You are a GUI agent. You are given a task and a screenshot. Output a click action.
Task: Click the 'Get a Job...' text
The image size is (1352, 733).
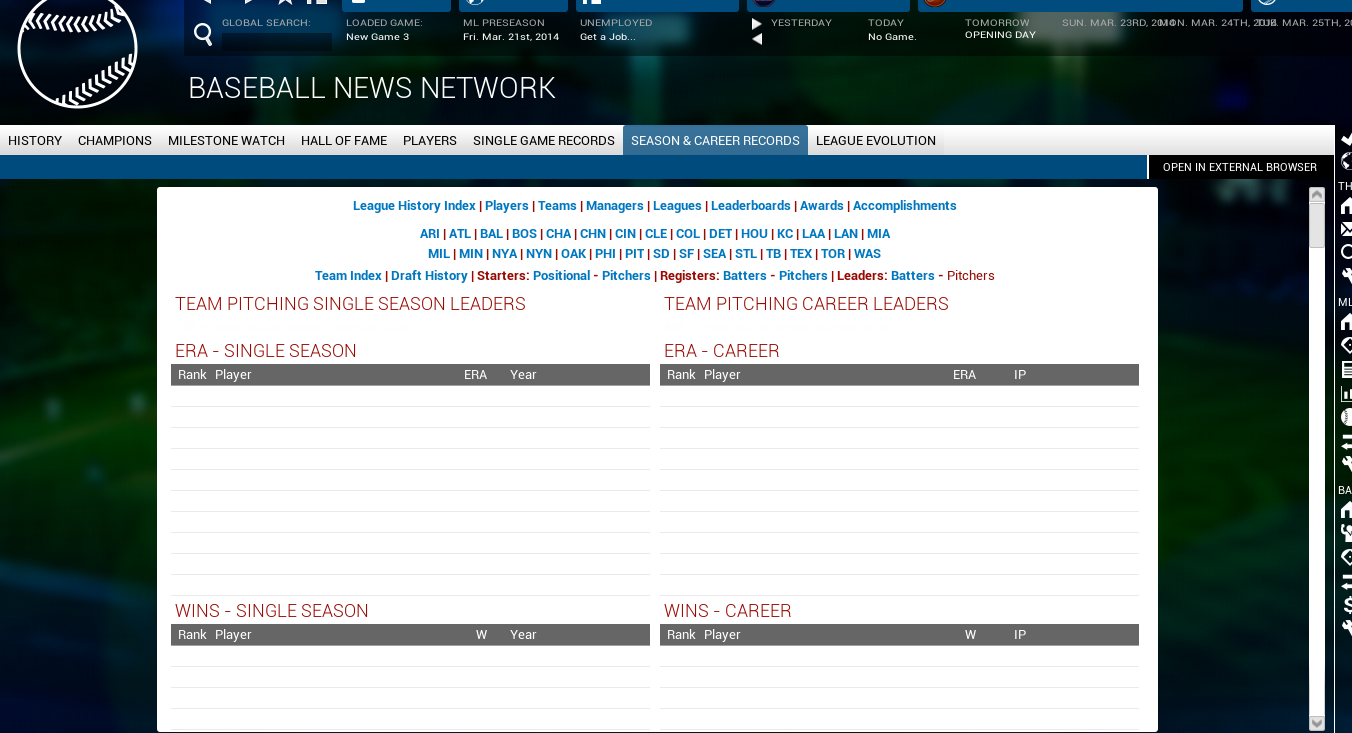point(608,37)
